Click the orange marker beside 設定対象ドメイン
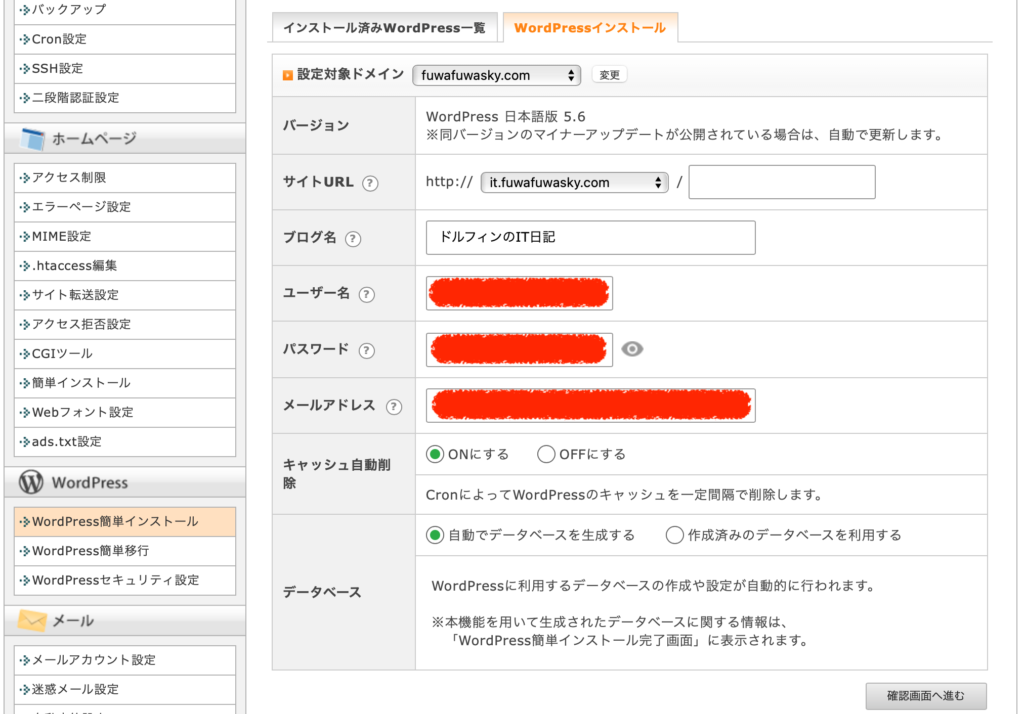The image size is (1024, 714). tap(287, 75)
